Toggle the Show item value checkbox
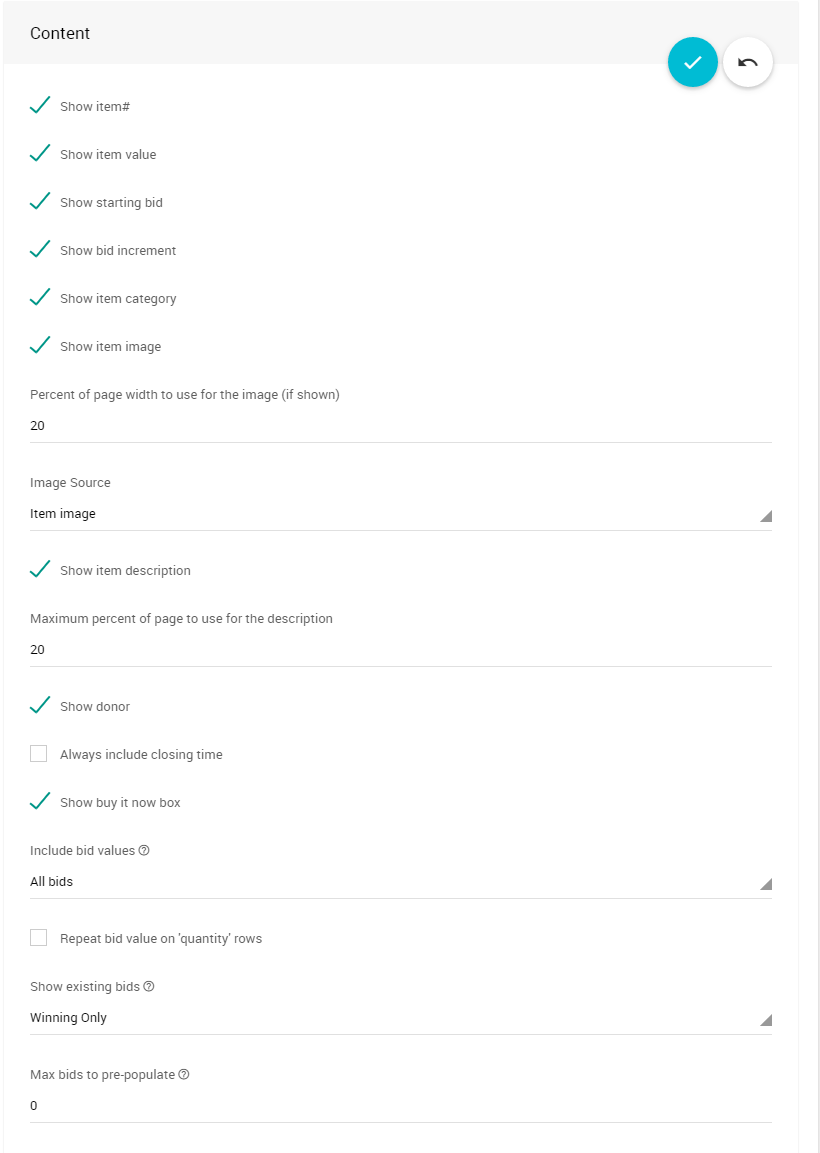 pos(39,154)
